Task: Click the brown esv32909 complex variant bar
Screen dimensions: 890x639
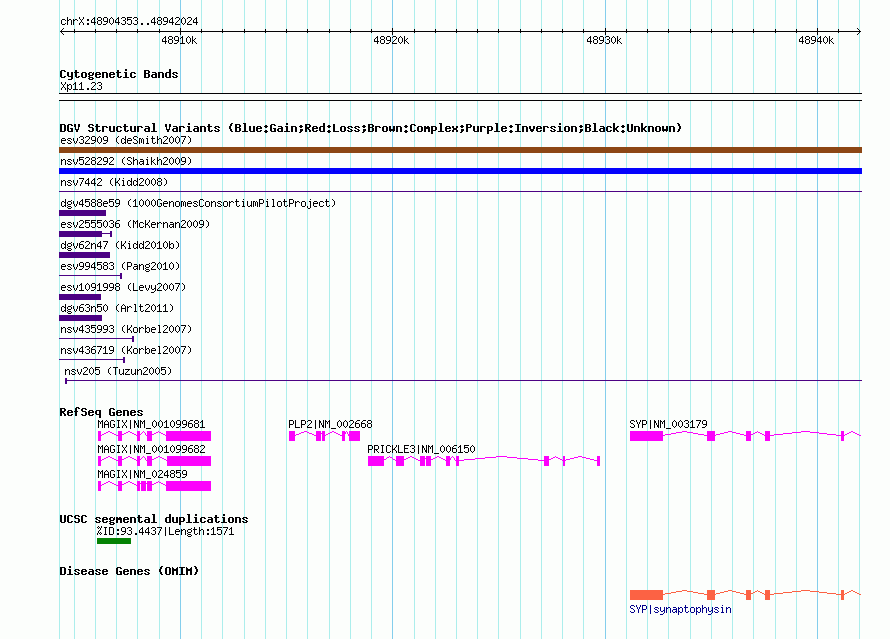Action: [x=460, y=150]
